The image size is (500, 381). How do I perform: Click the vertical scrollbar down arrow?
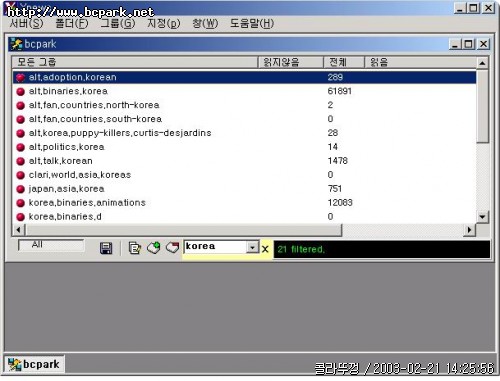point(482,217)
